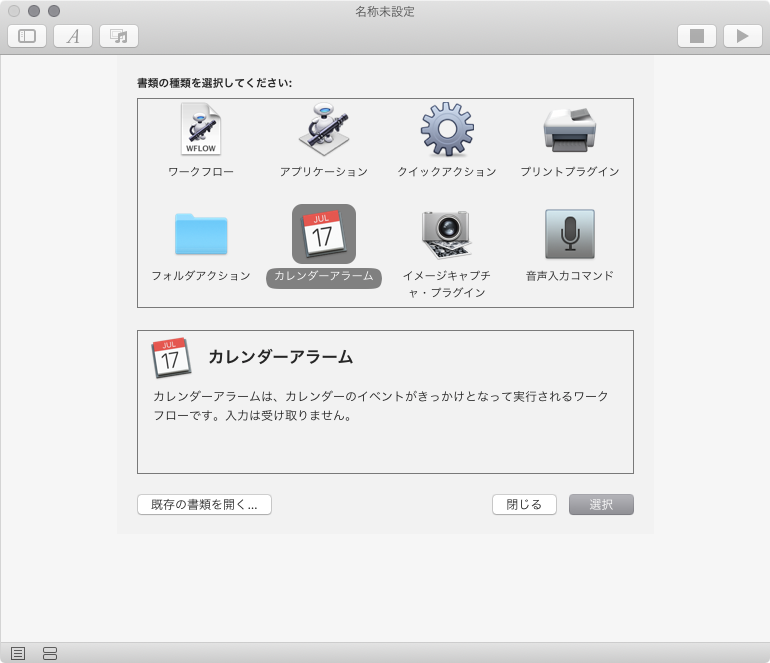Pick the プリントプラグイン printer icon
The width and height of the screenshot is (770, 663).
(x=570, y=130)
